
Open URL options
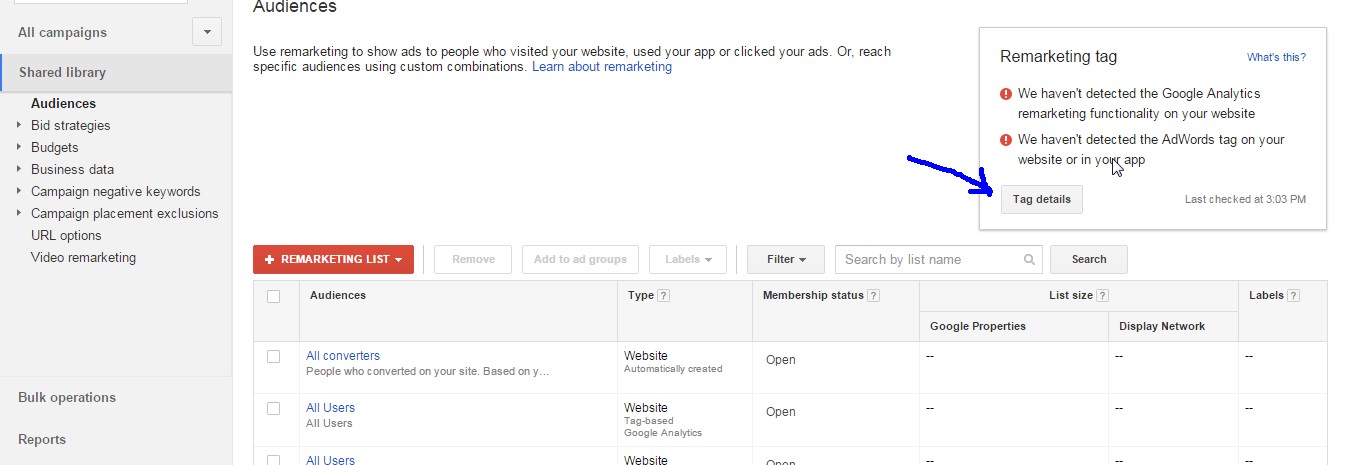pos(66,235)
